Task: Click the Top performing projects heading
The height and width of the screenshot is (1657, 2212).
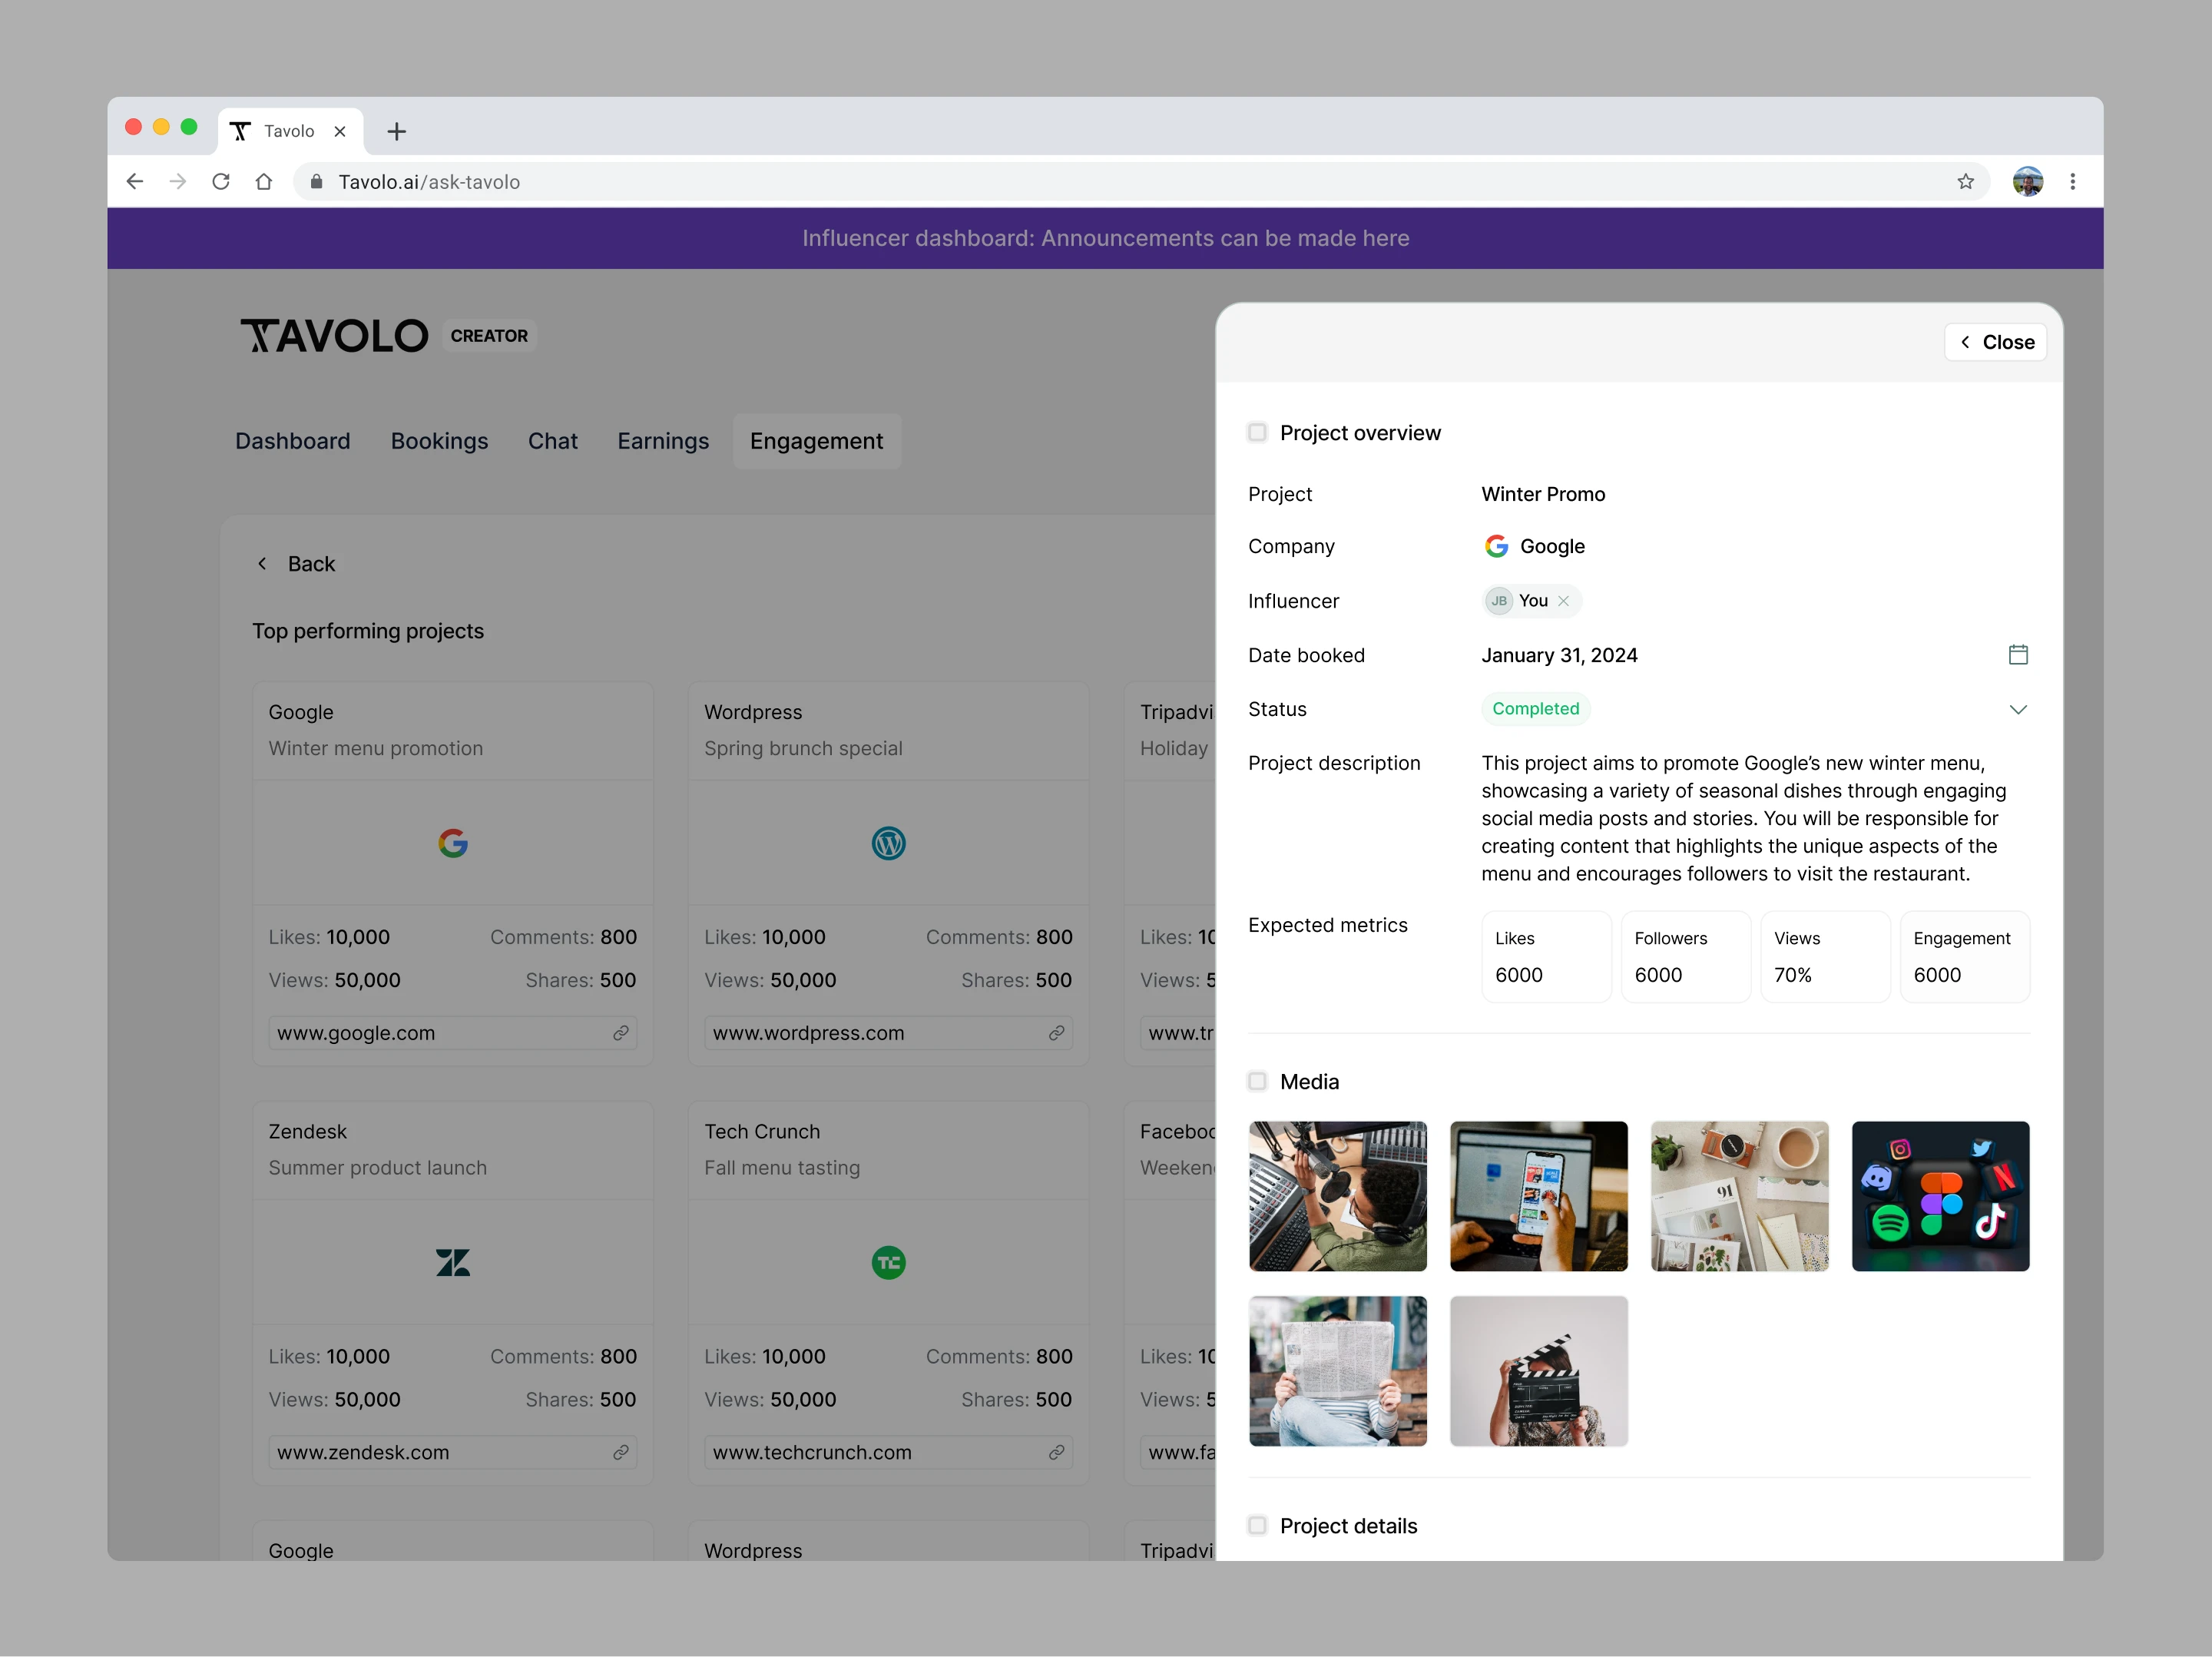Action: point(368,631)
